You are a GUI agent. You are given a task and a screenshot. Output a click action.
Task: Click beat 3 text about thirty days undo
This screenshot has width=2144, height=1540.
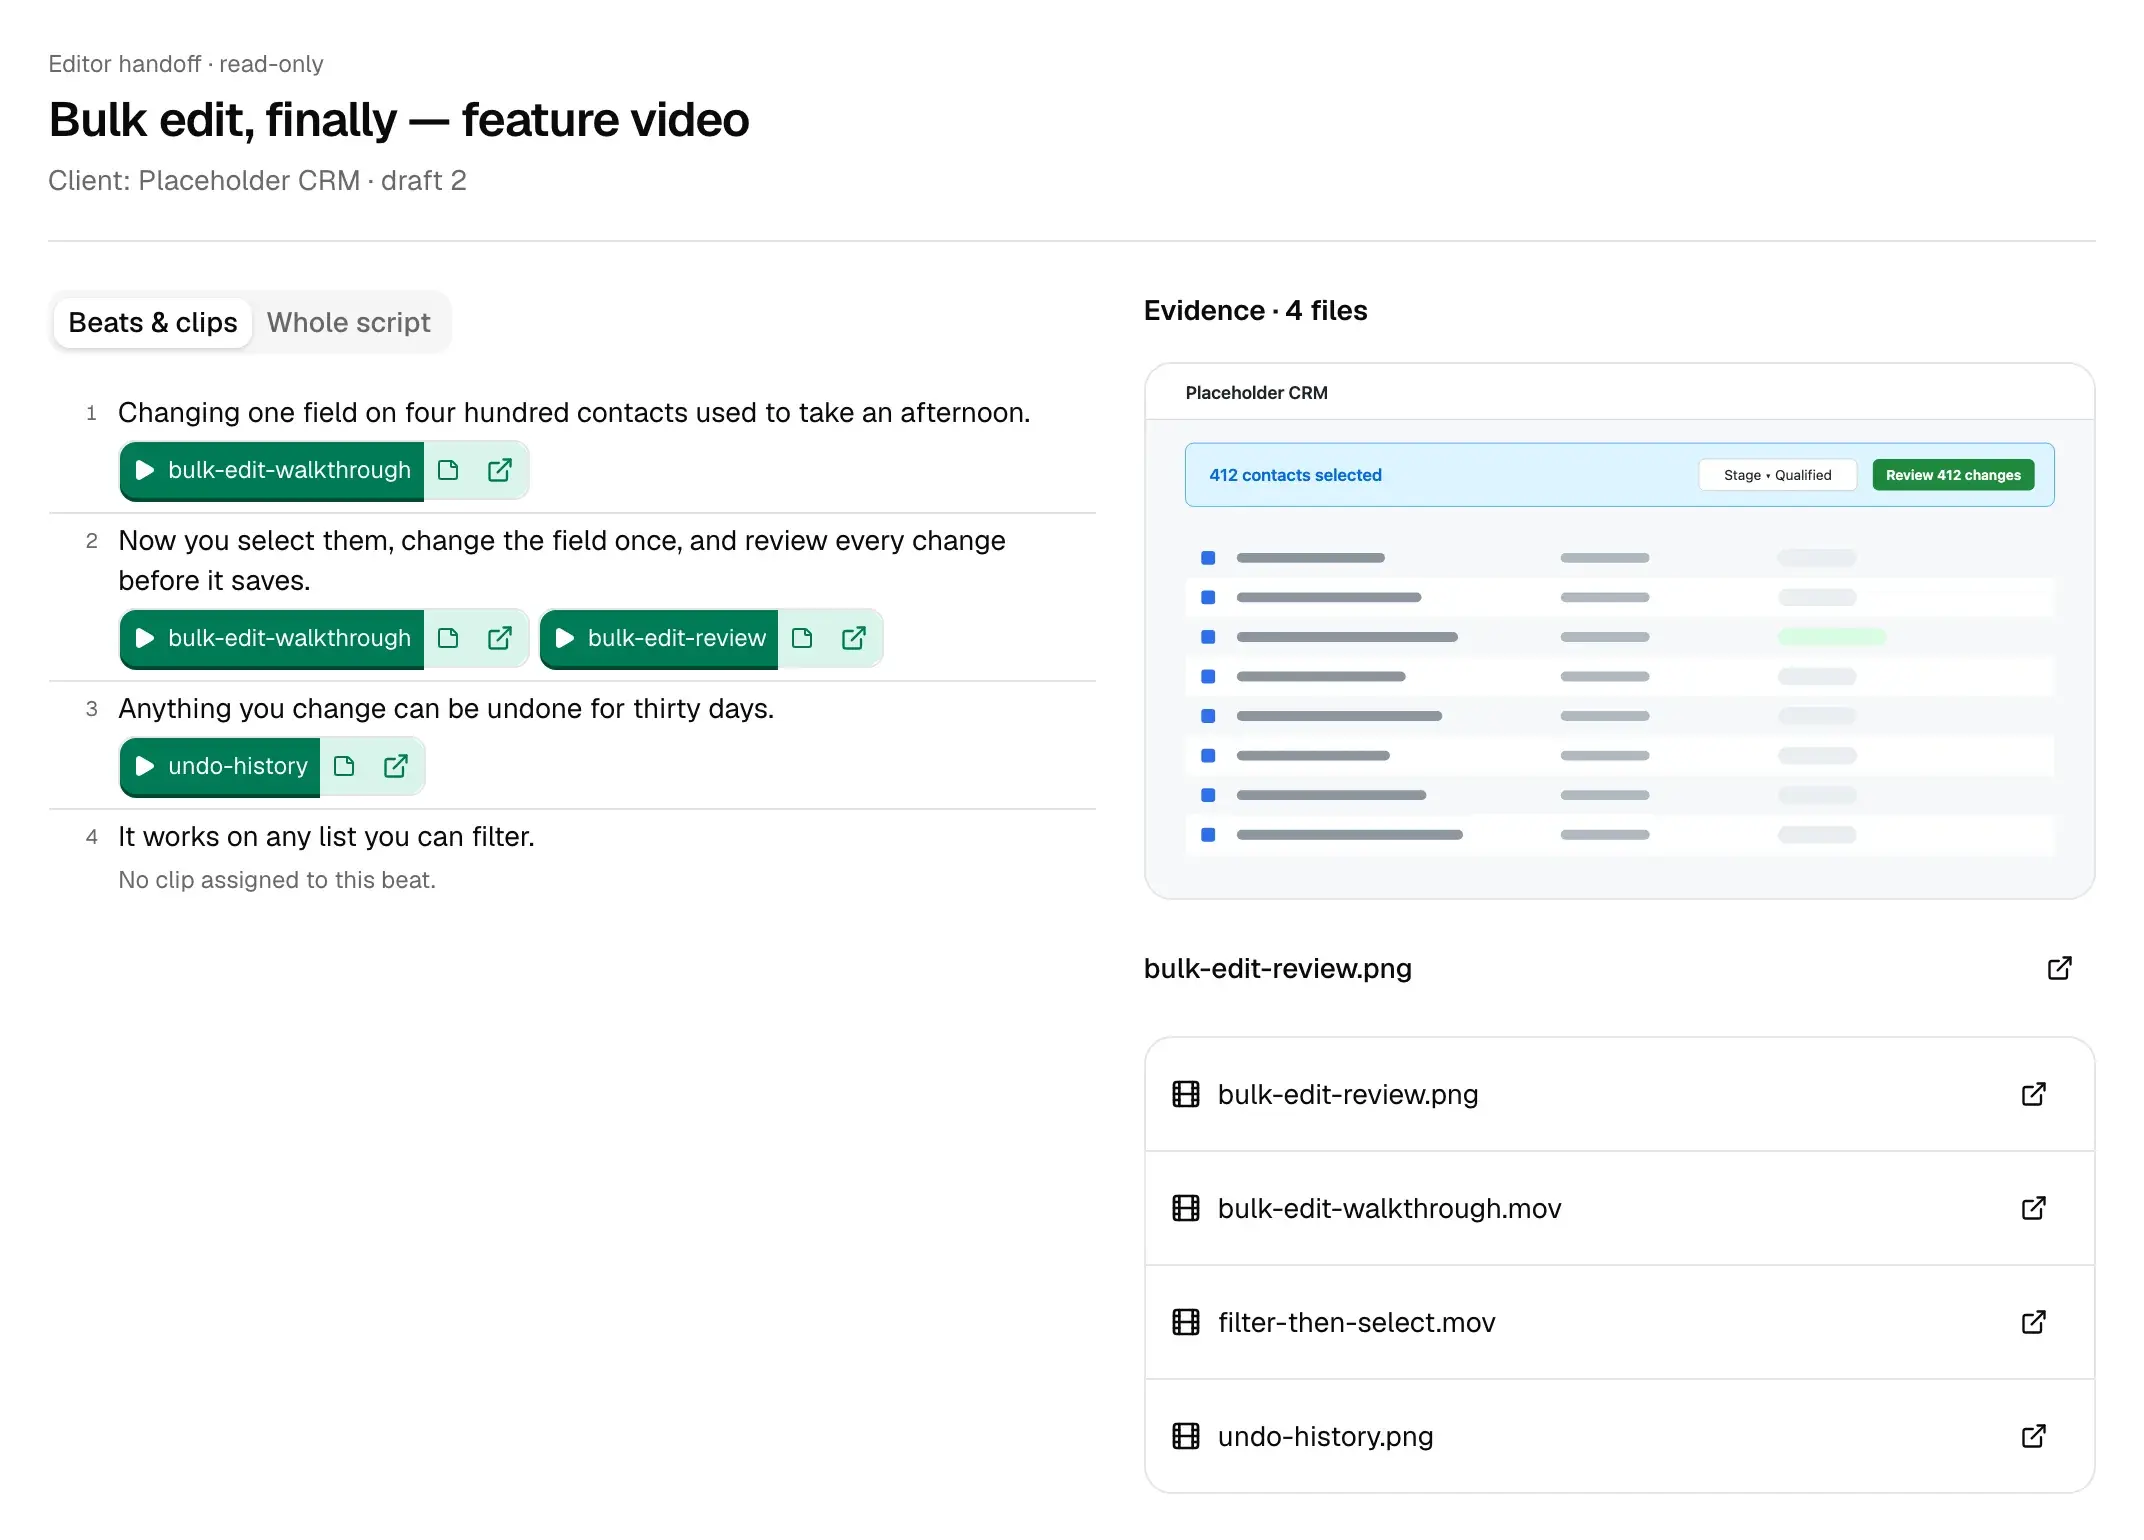446,709
